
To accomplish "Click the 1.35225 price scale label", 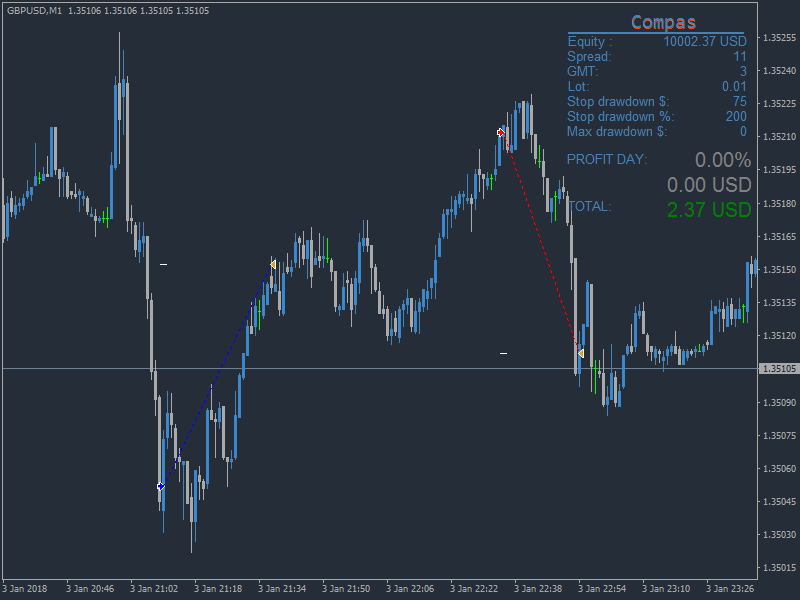I will pos(779,104).
